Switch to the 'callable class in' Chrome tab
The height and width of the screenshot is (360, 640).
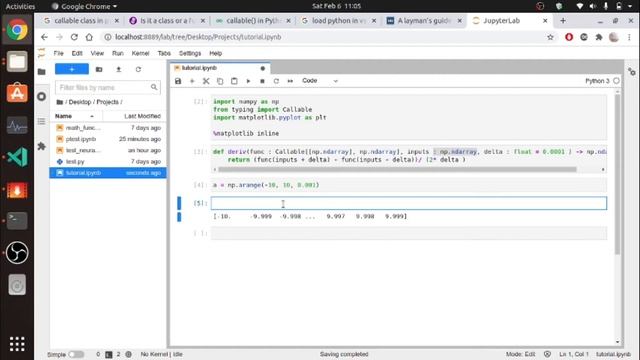click(x=81, y=21)
